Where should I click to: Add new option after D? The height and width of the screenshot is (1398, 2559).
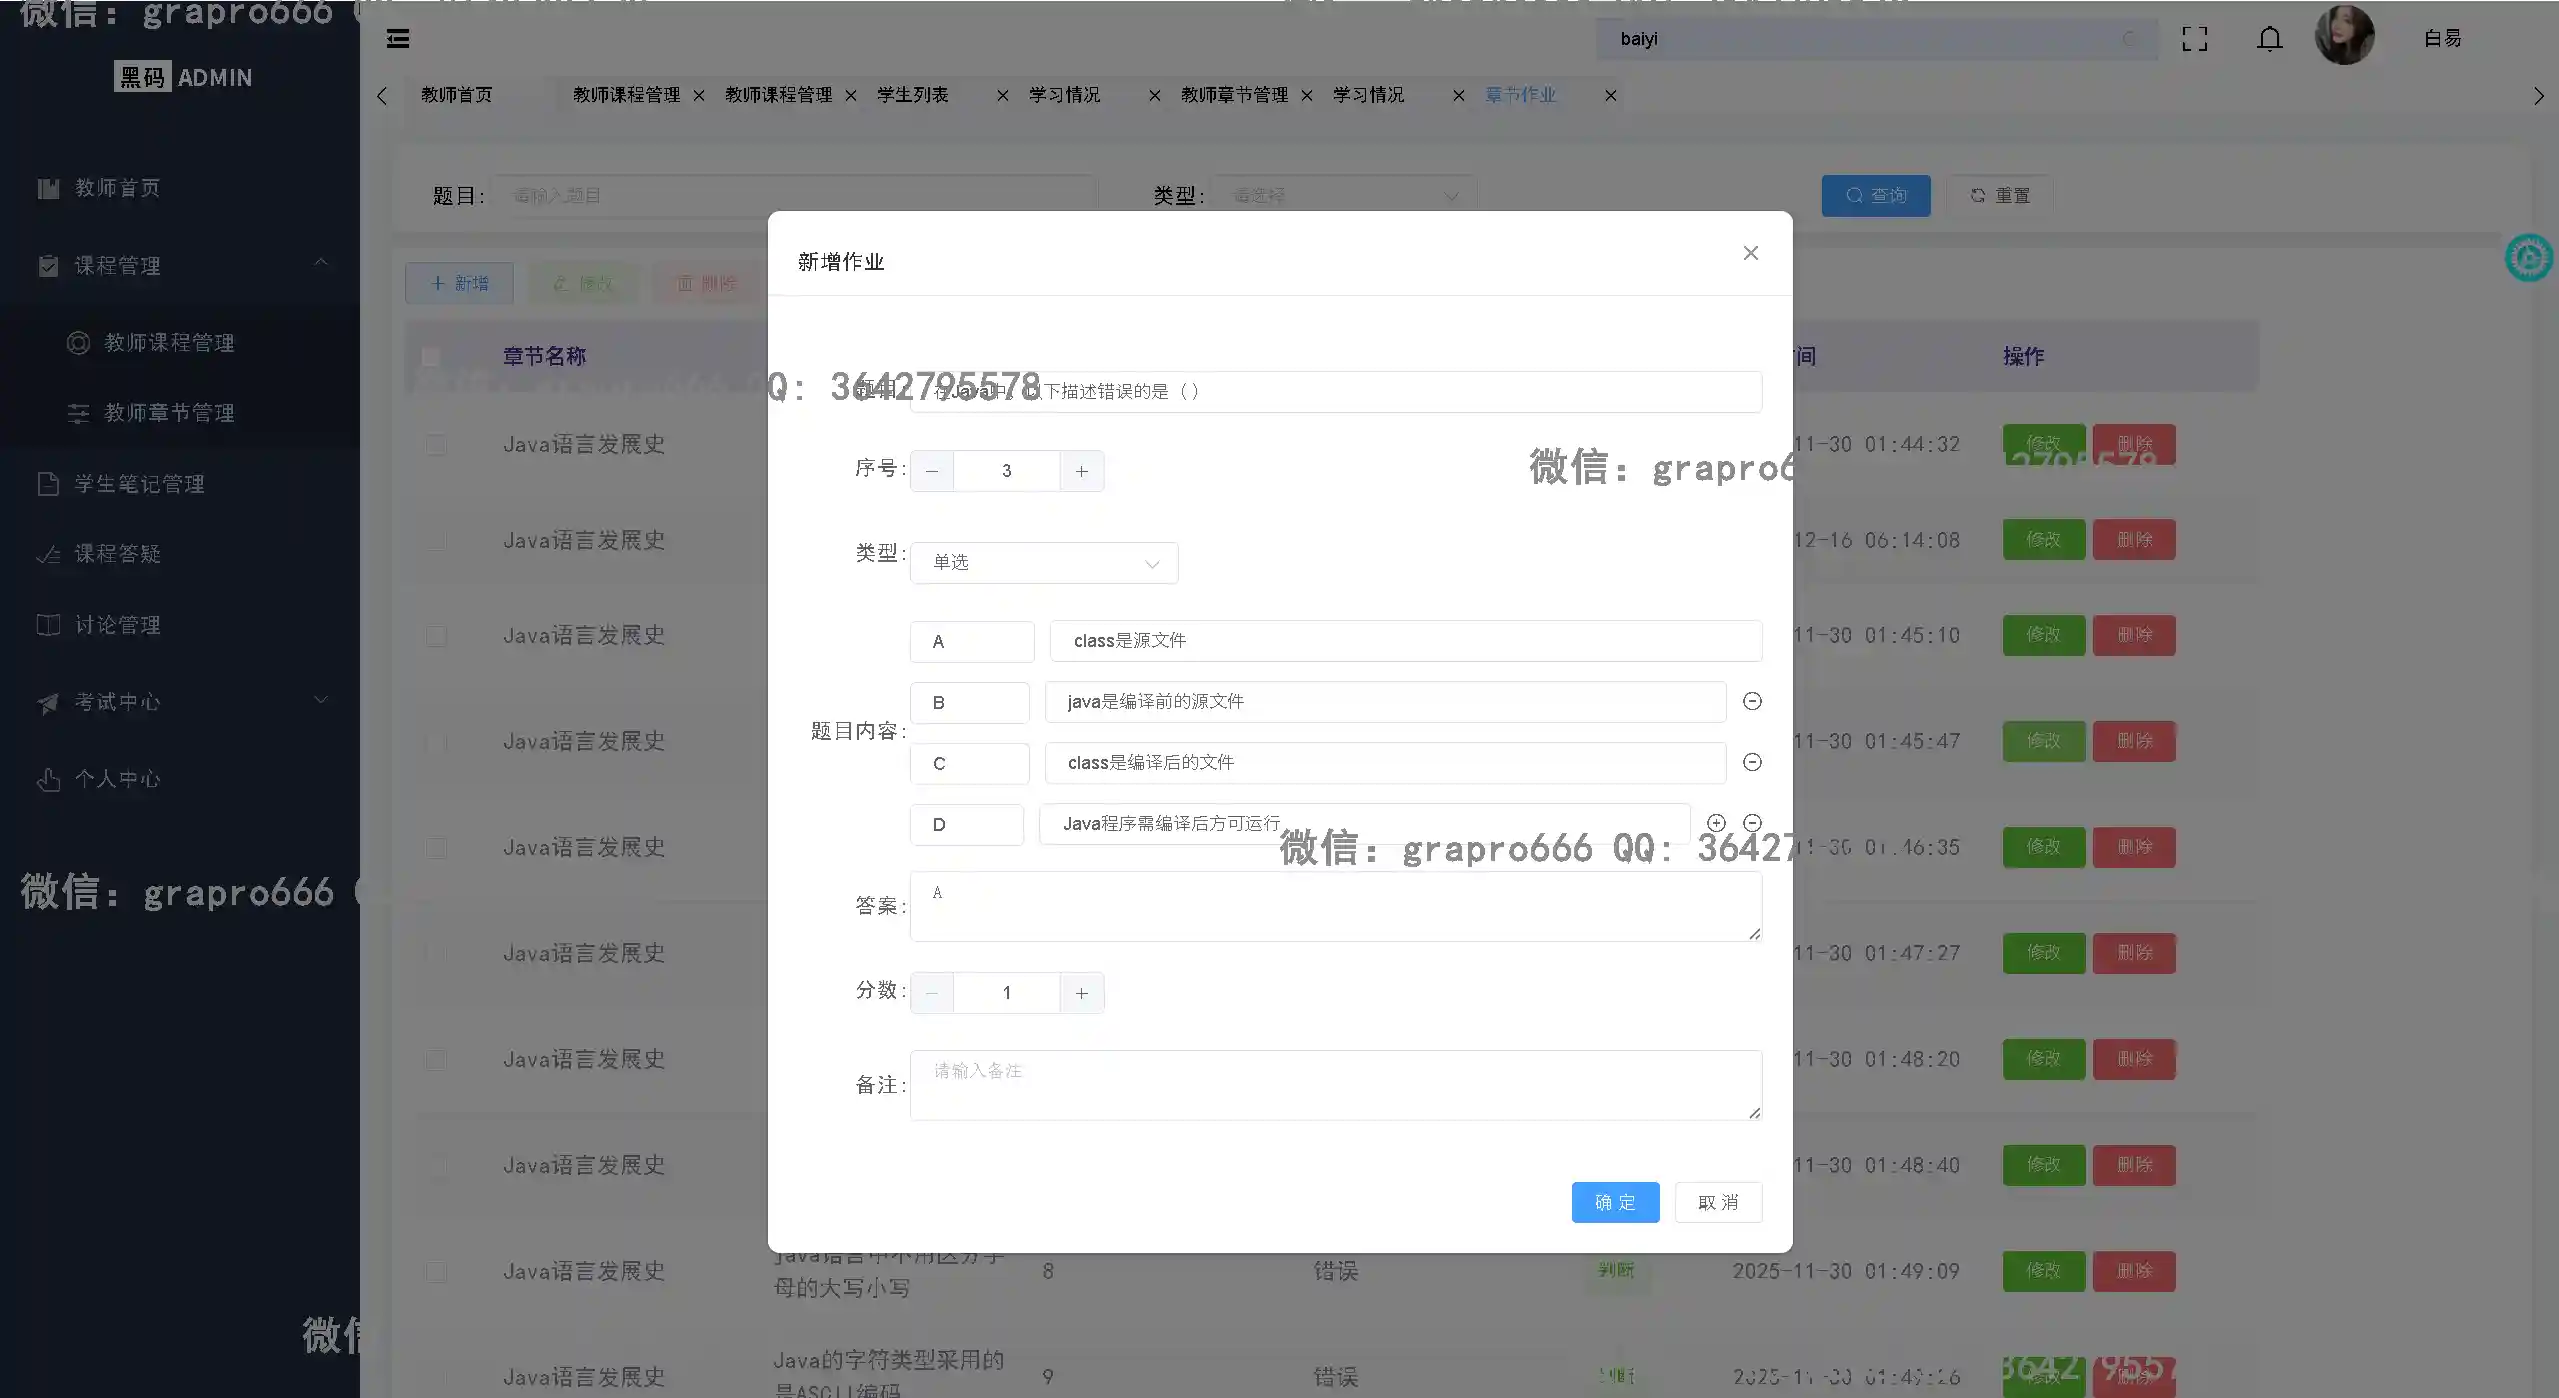click(1716, 823)
